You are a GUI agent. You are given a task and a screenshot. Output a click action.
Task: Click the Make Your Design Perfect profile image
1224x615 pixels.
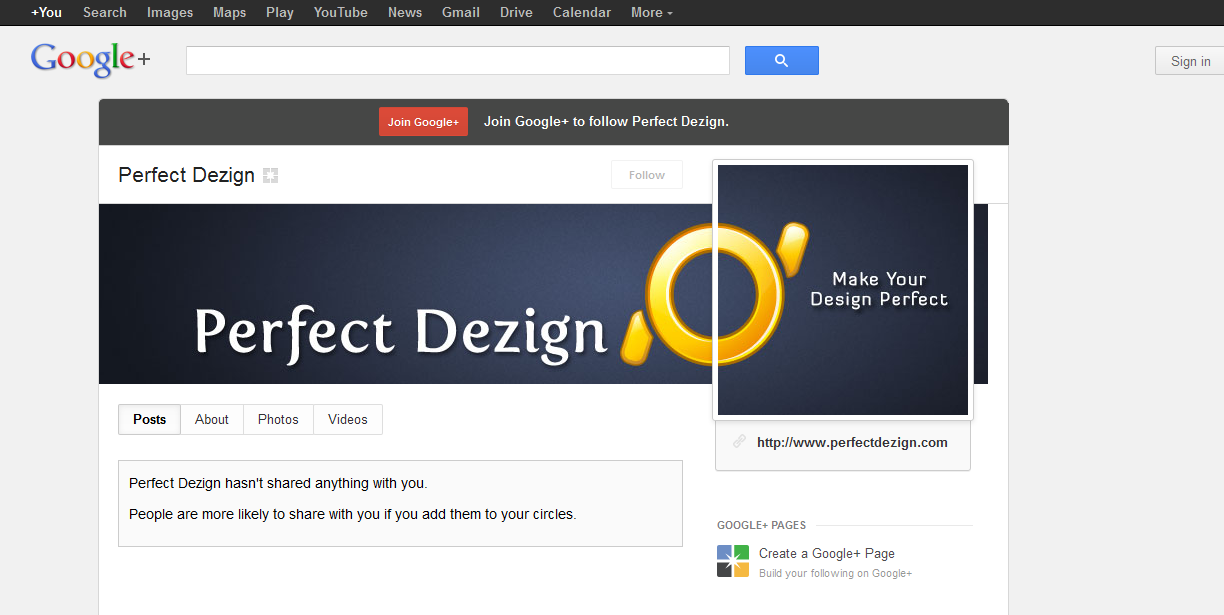click(x=843, y=290)
